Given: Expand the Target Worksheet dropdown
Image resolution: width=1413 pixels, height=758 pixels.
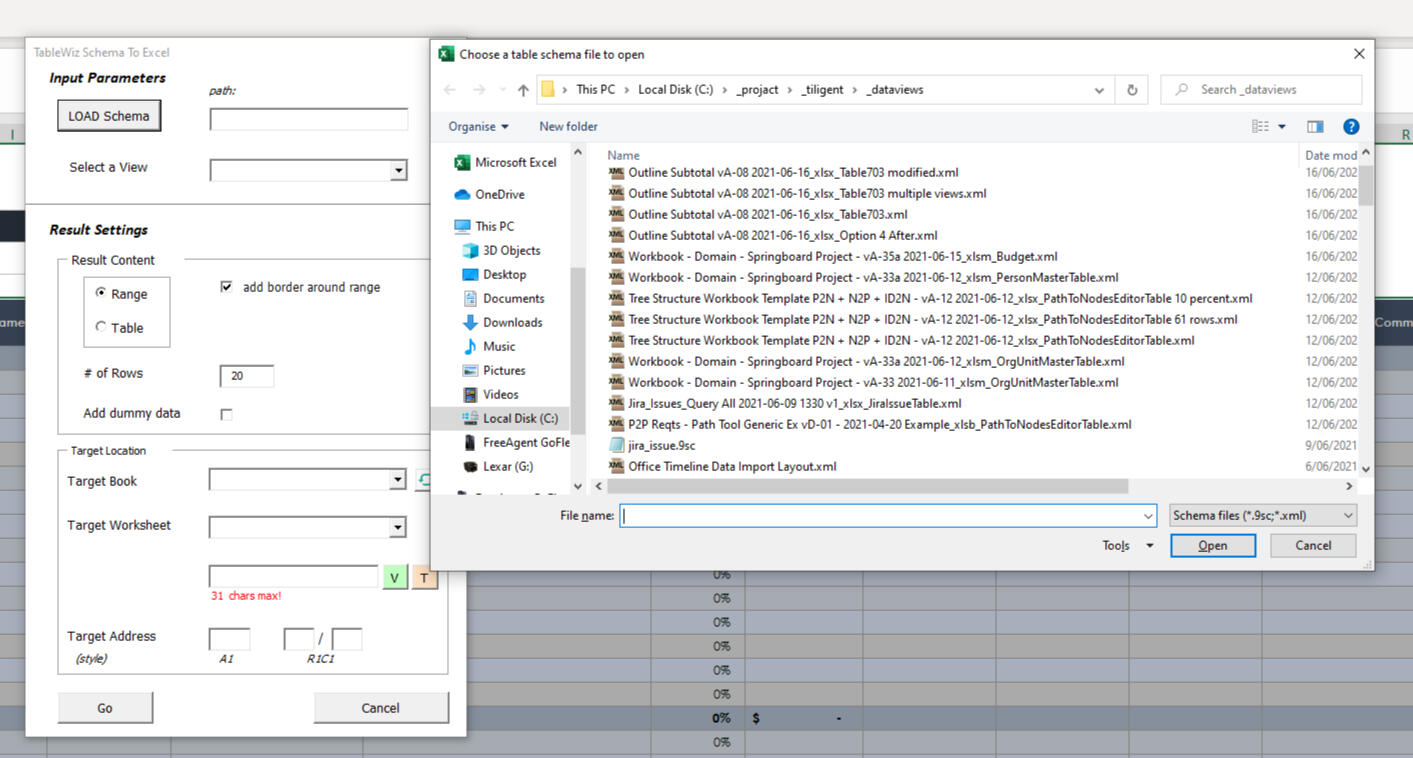Looking at the screenshot, I should pyautogui.click(x=398, y=528).
